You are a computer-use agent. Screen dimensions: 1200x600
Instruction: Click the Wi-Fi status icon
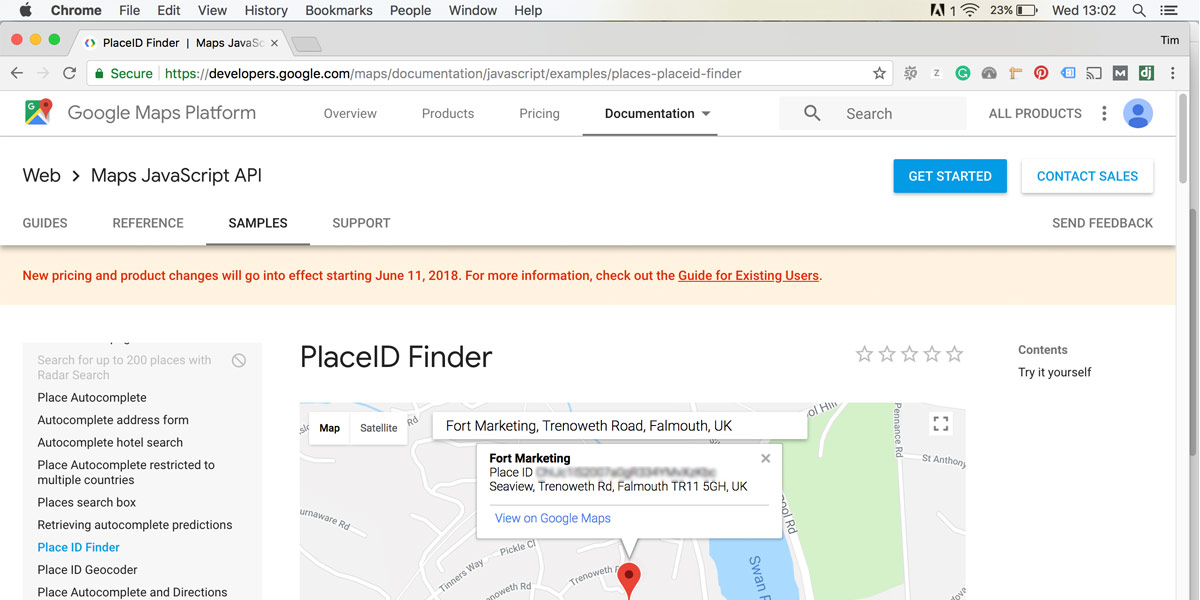point(970,10)
